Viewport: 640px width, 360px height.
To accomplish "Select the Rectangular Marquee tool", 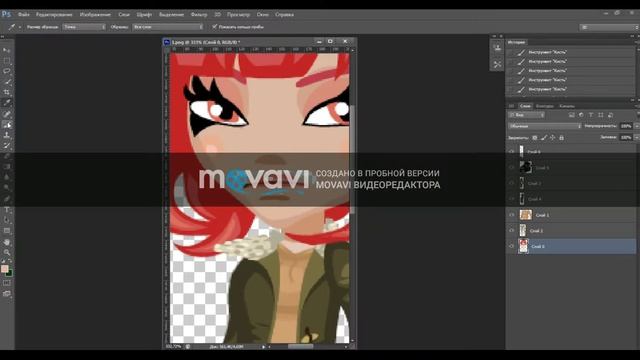I will point(7,61).
